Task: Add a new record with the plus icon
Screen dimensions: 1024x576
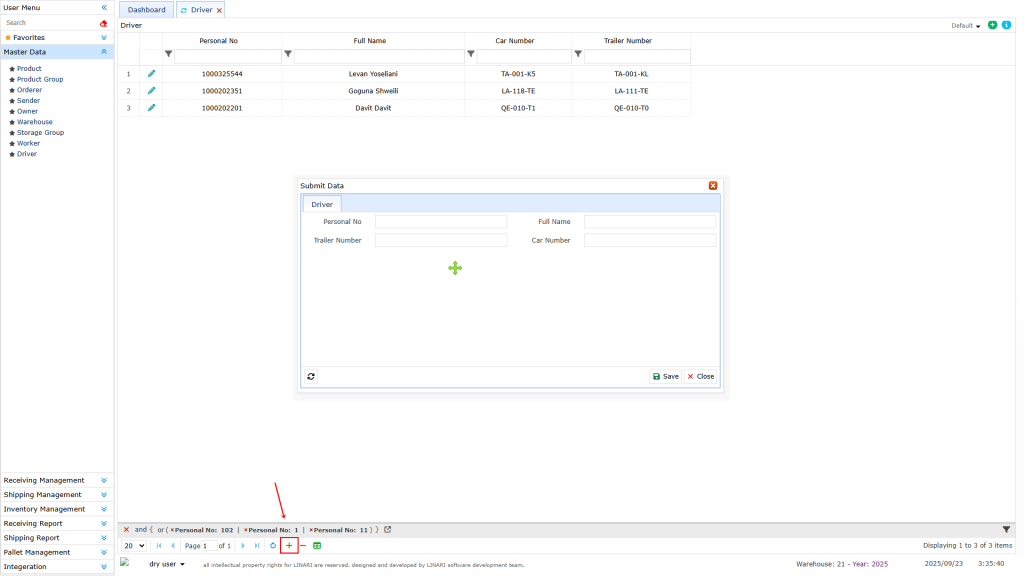Action: click(x=289, y=545)
